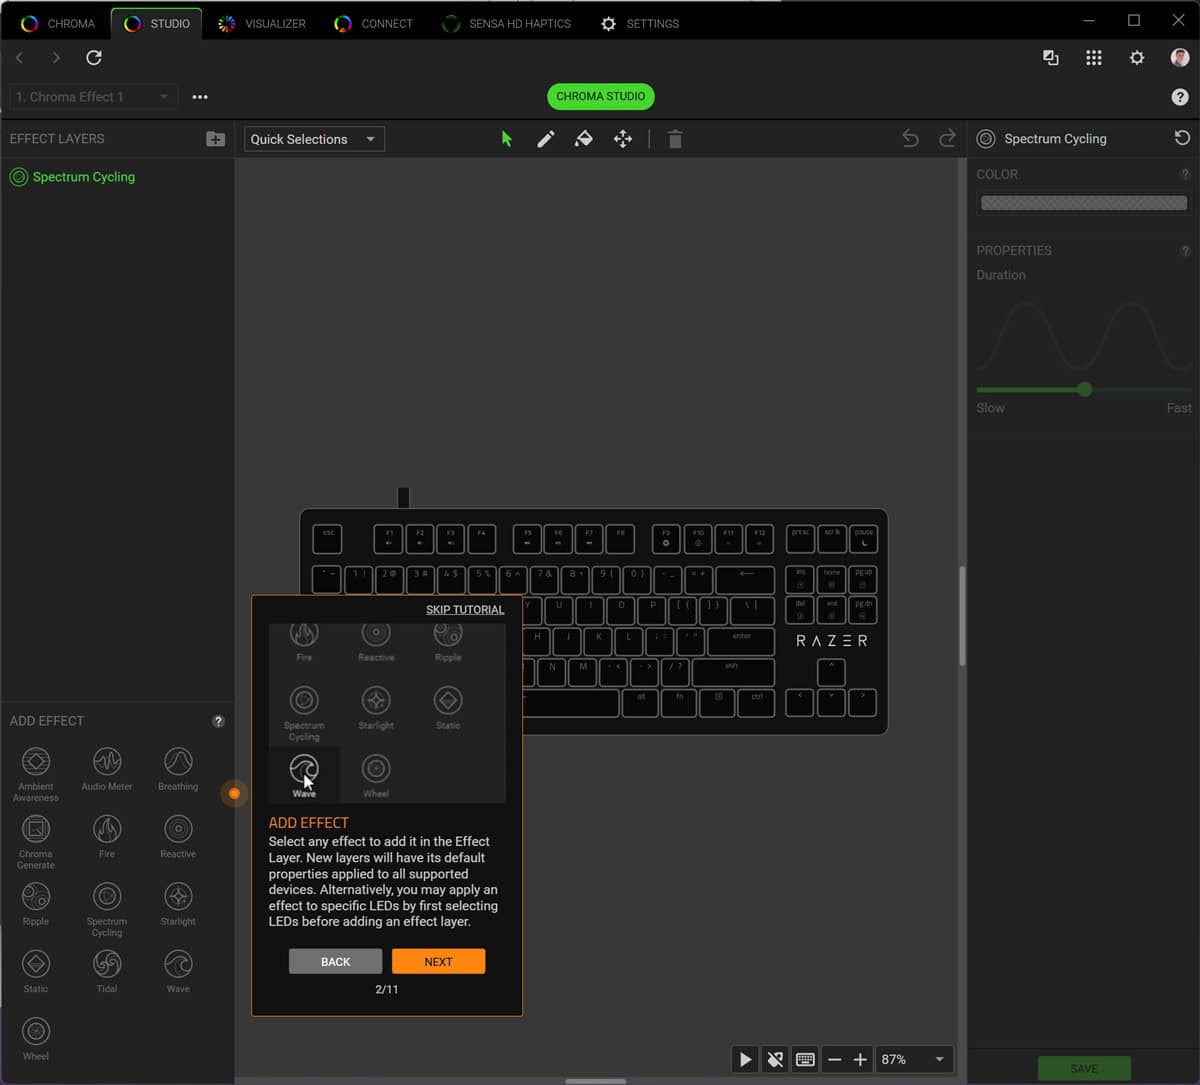Viewport: 1200px width, 1085px height.
Task: Click the trash delete icon in toolbar
Action: [675, 139]
